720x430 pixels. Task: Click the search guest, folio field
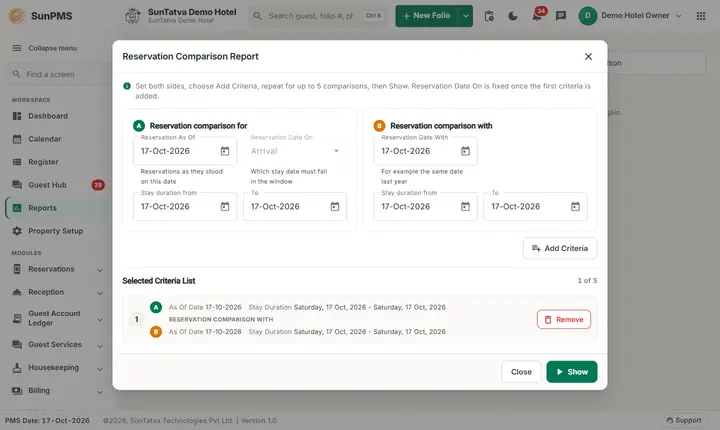point(319,16)
